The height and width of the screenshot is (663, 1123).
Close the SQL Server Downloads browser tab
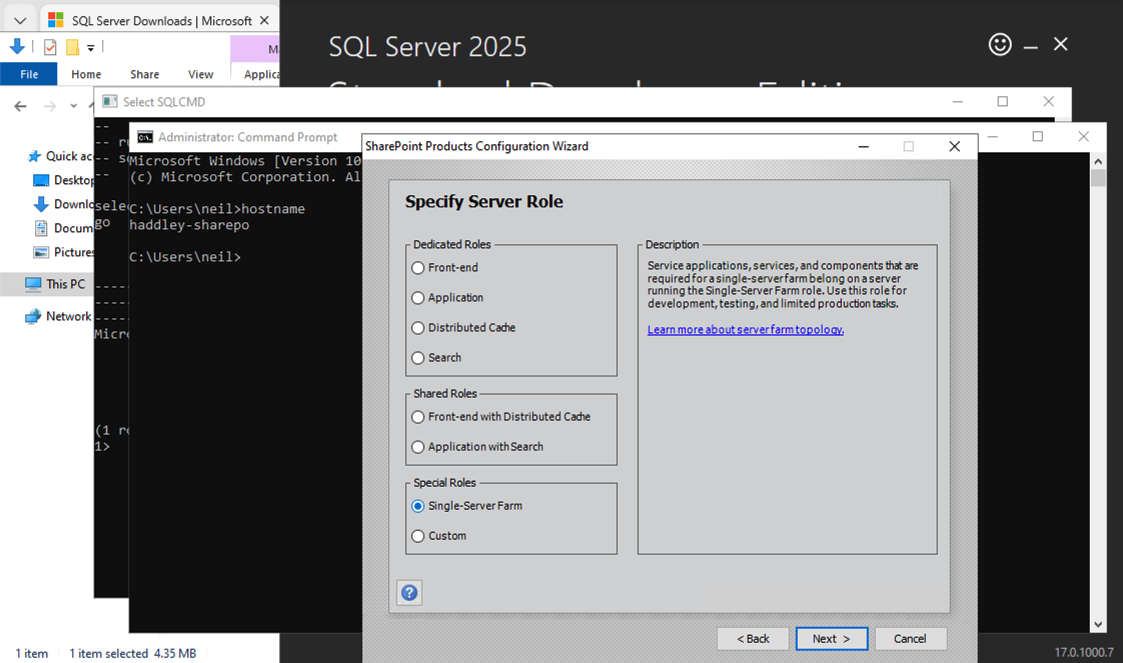264,21
